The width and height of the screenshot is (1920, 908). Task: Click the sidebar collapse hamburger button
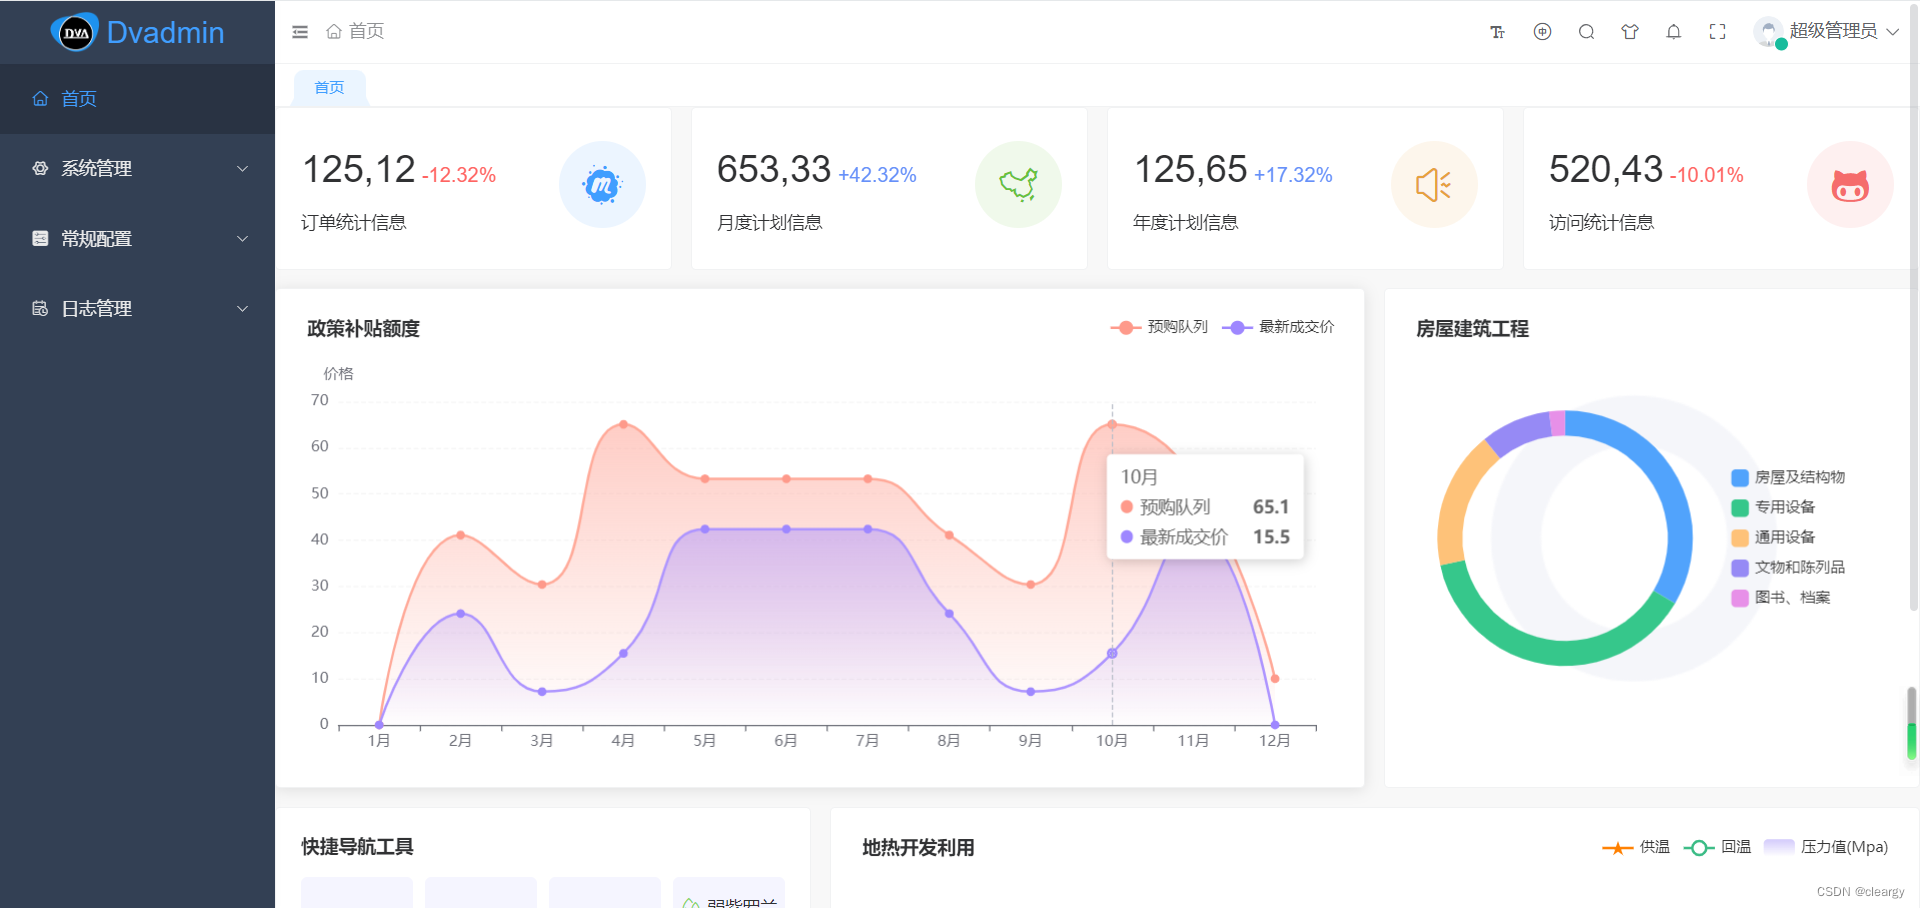pyautogui.click(x=299, y=31)
